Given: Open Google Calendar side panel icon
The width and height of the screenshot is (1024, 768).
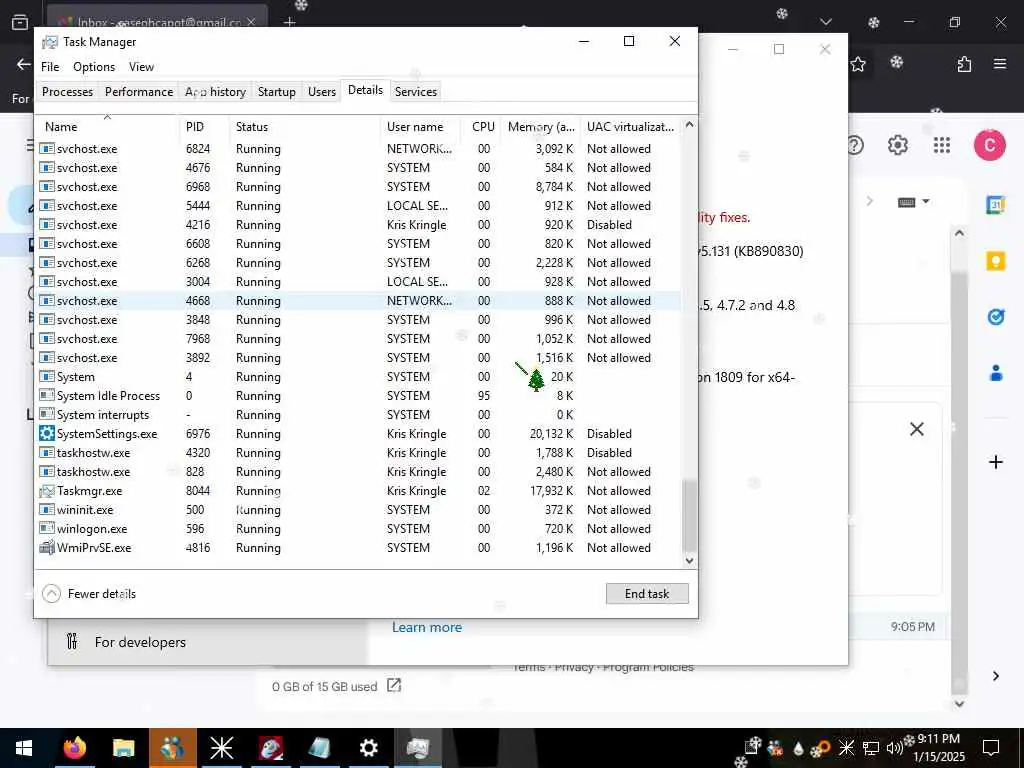Looking at the screenshot, I should 995,204.
